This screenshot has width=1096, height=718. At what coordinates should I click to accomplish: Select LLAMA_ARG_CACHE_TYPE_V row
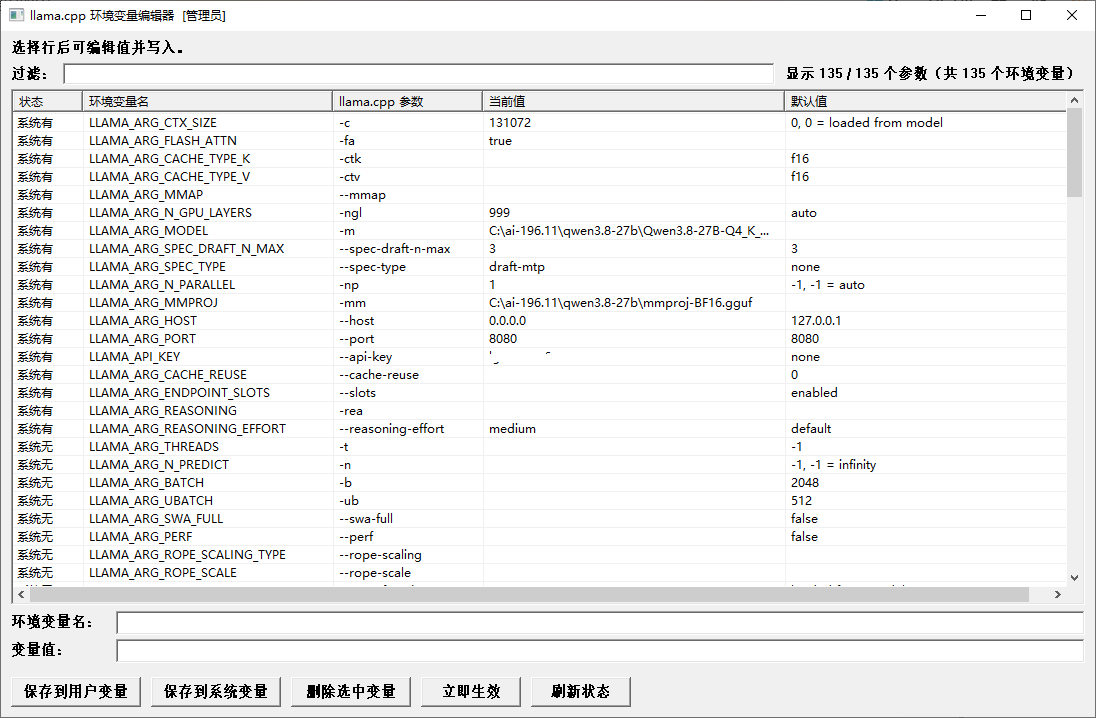540,177
